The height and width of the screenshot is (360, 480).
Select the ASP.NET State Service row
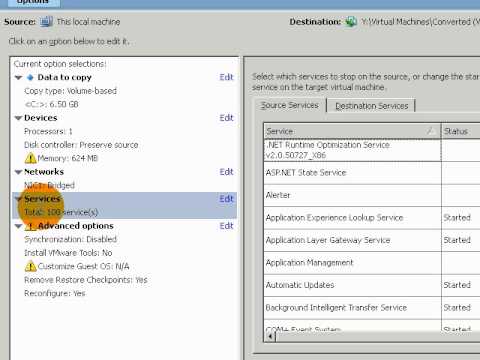[x=372, y=173]
